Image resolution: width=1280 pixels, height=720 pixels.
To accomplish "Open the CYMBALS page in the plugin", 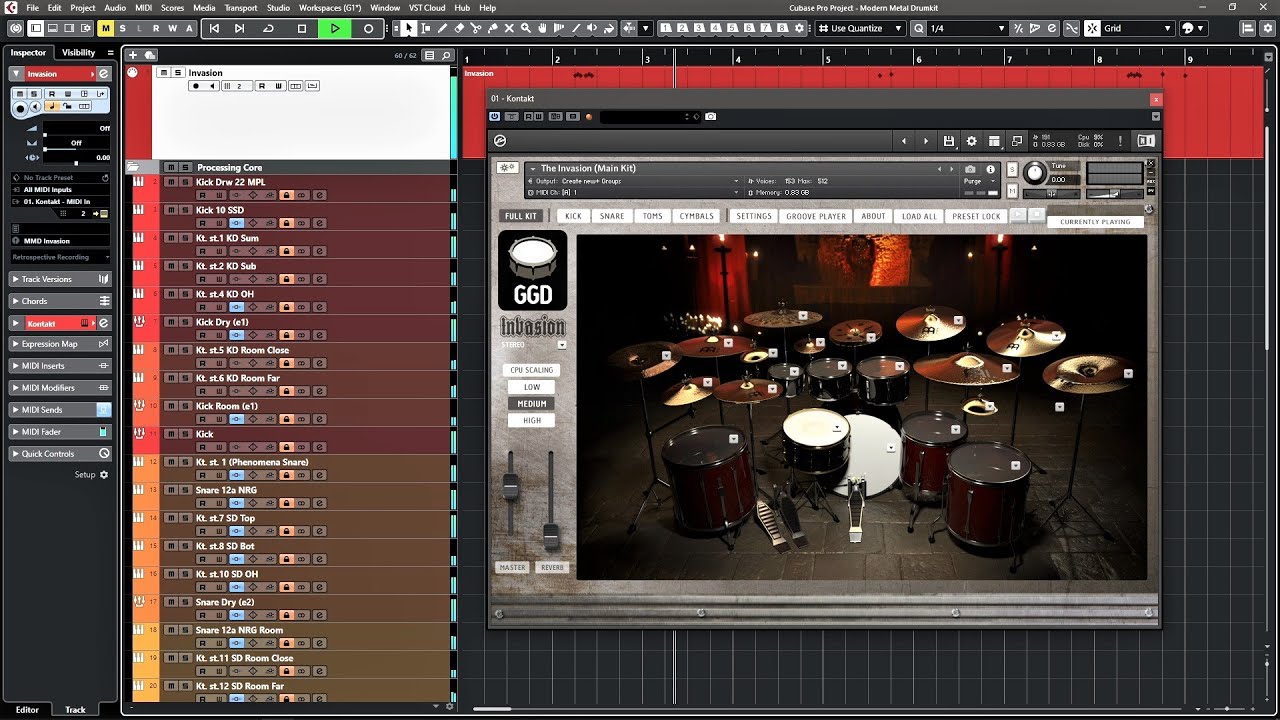I will pos(697,216).
